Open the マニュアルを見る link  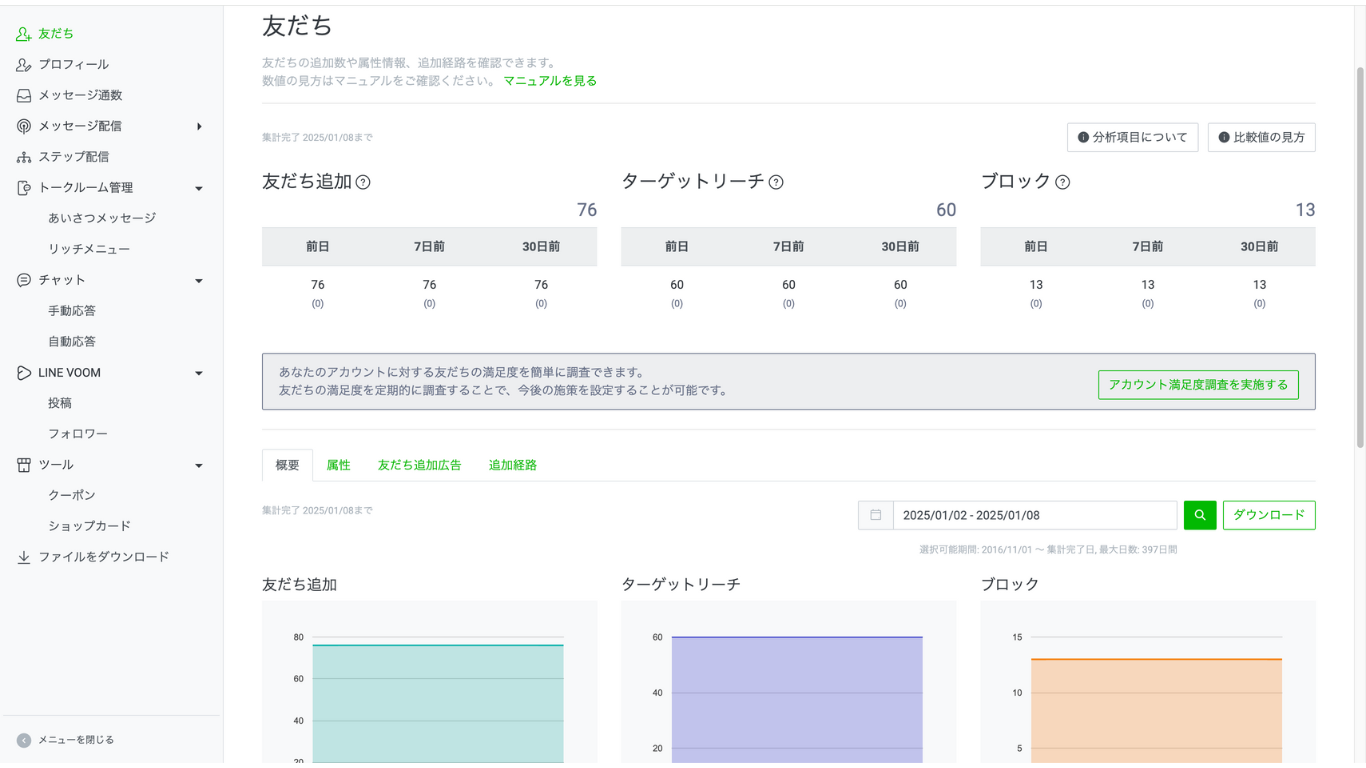pyautogui.click(x=550, y=81)
